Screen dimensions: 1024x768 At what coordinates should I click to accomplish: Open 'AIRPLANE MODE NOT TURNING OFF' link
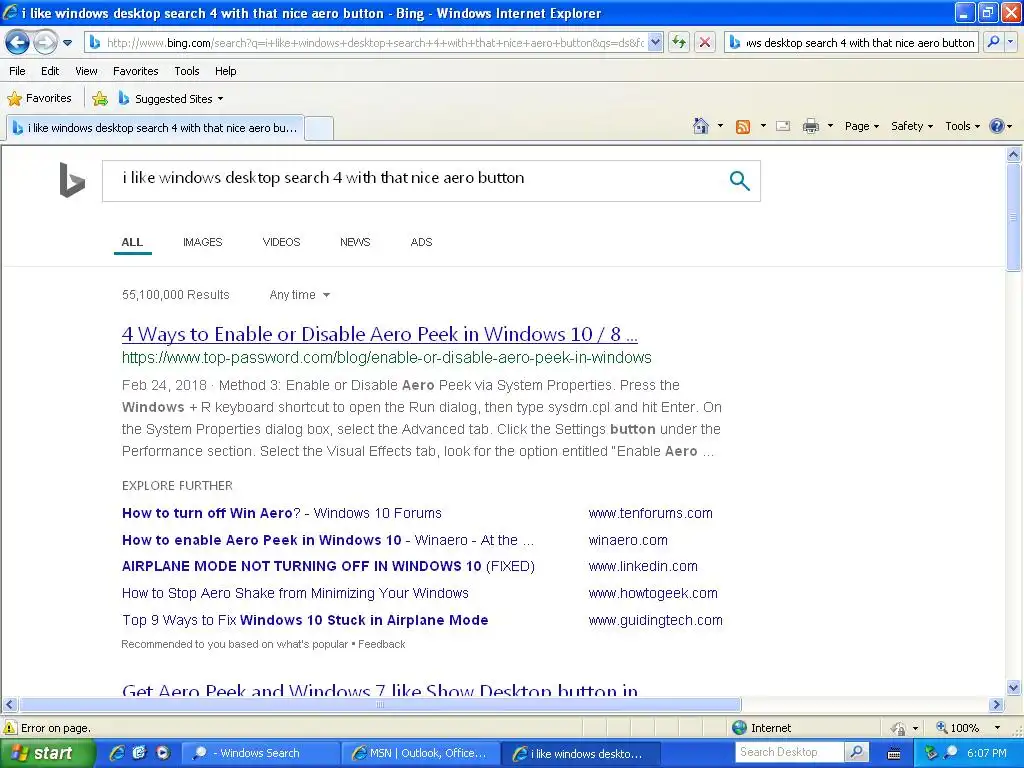pyautogui.click(x=328, y=566)
